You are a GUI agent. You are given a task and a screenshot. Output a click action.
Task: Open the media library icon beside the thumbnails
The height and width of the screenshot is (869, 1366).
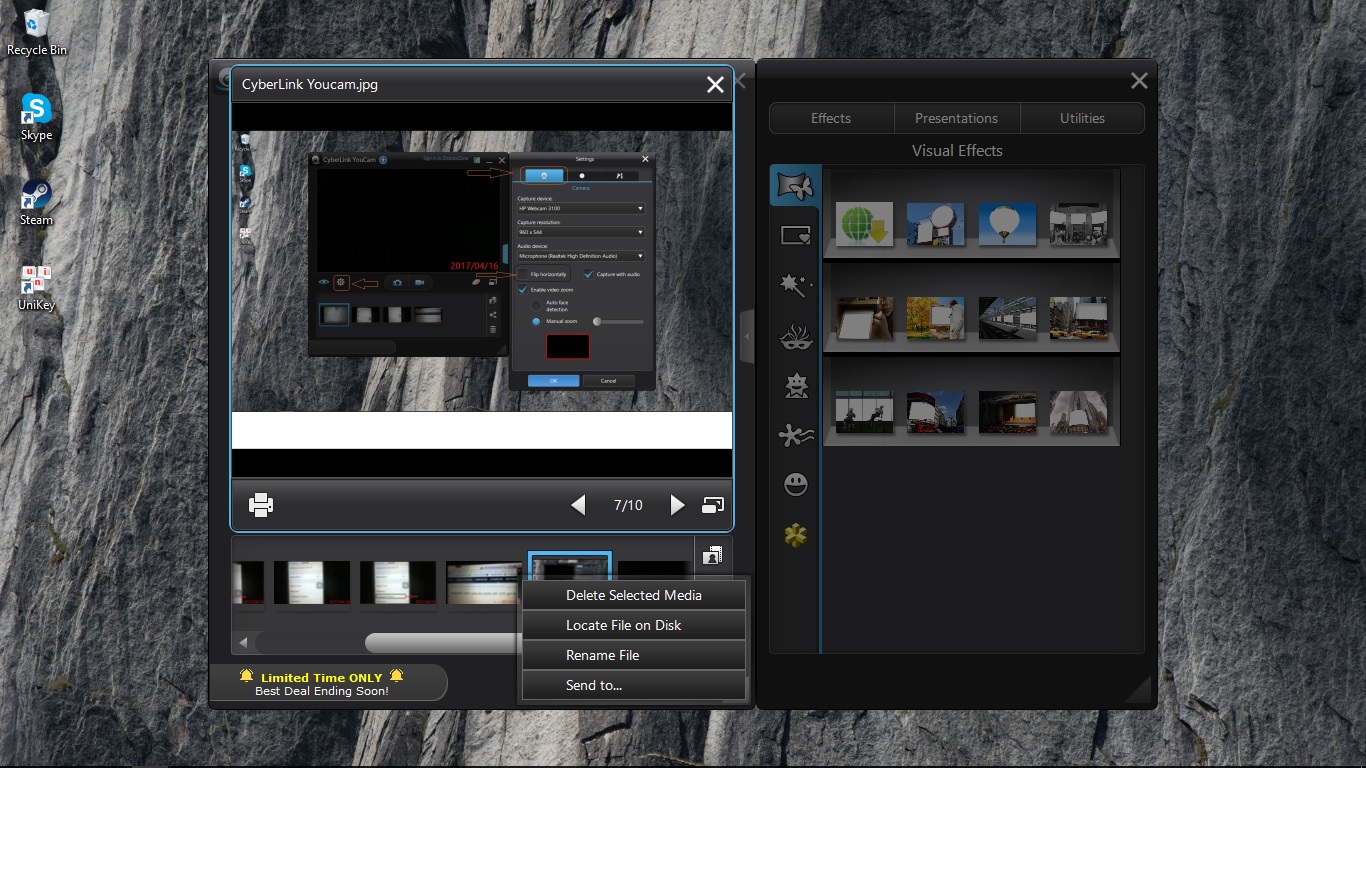point(713,555)
